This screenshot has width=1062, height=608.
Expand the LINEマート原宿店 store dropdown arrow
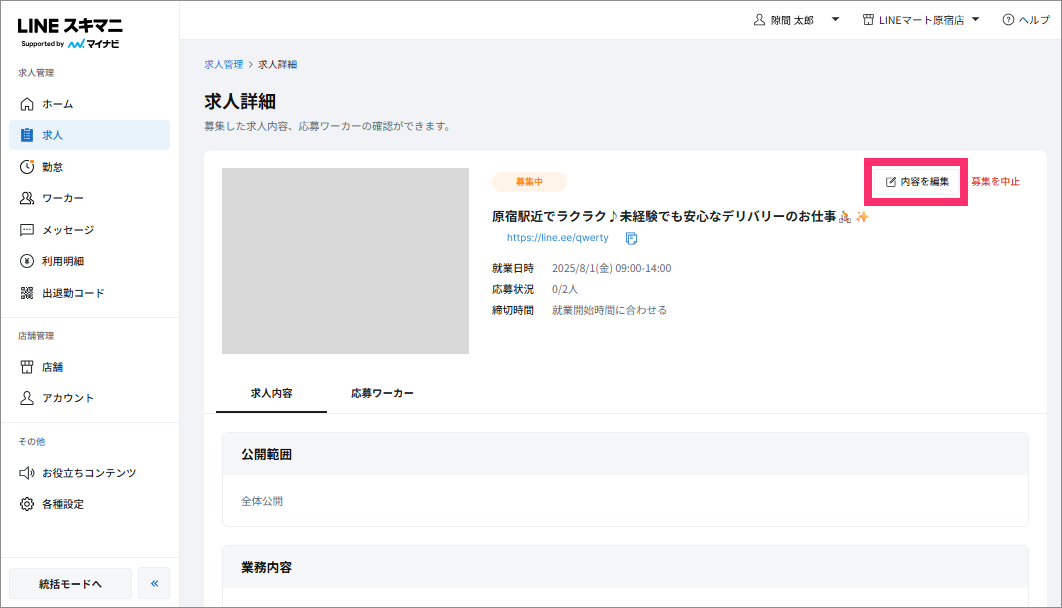point(975,20)
